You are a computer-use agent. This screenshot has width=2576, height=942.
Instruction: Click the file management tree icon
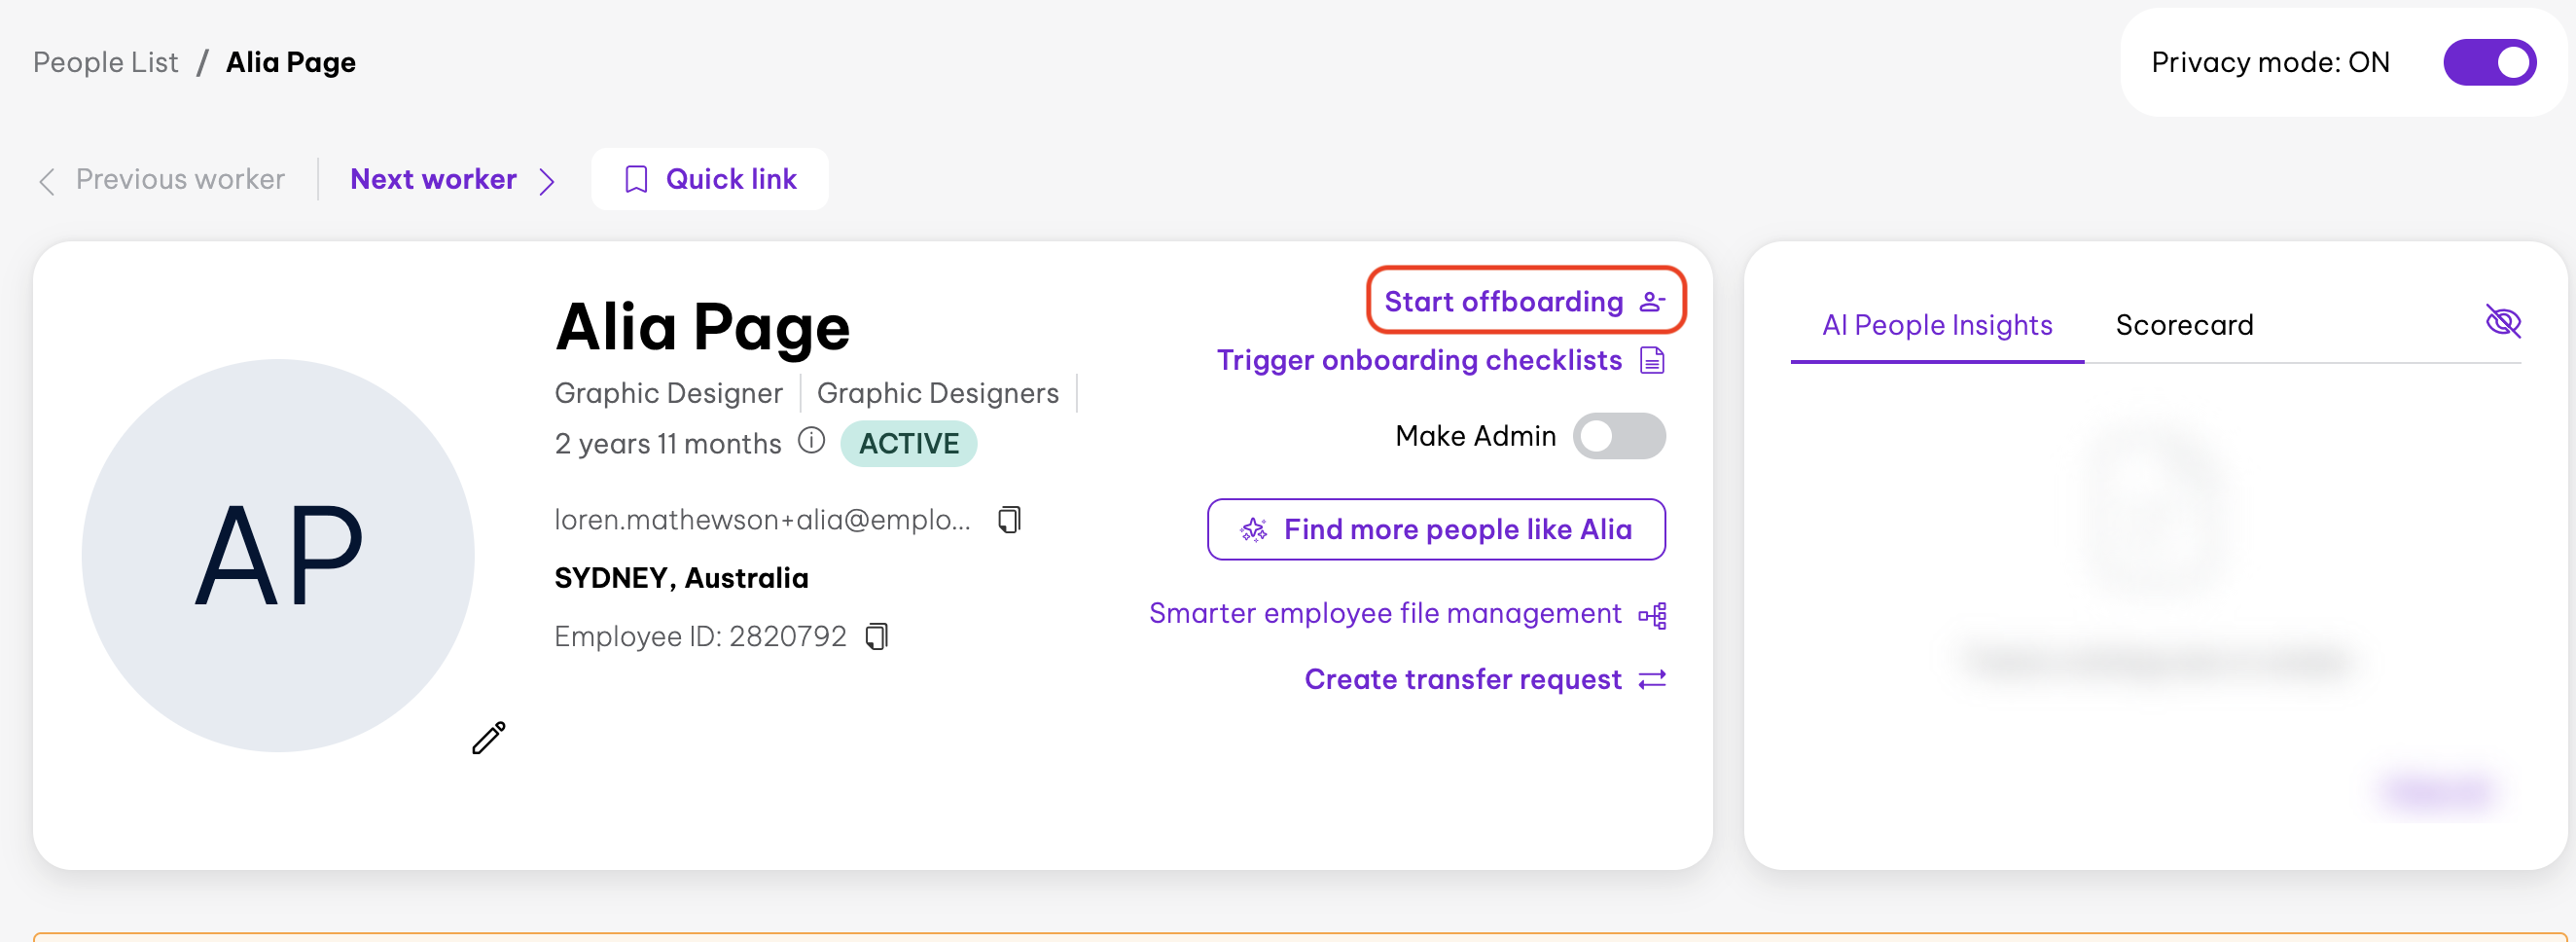(1652, 615)
